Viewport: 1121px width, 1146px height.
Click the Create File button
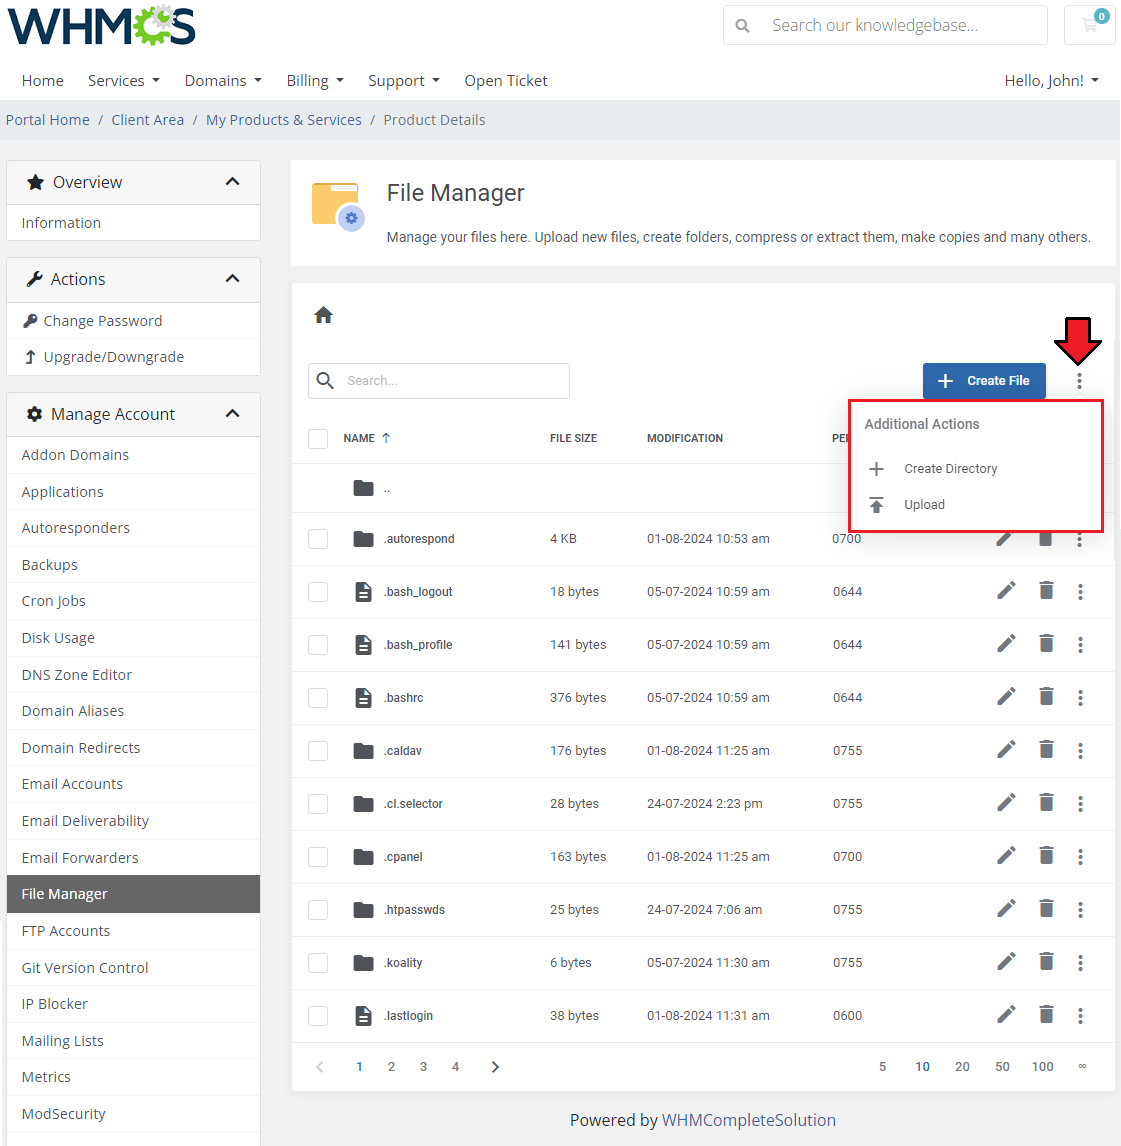click(x=984, y=381)
